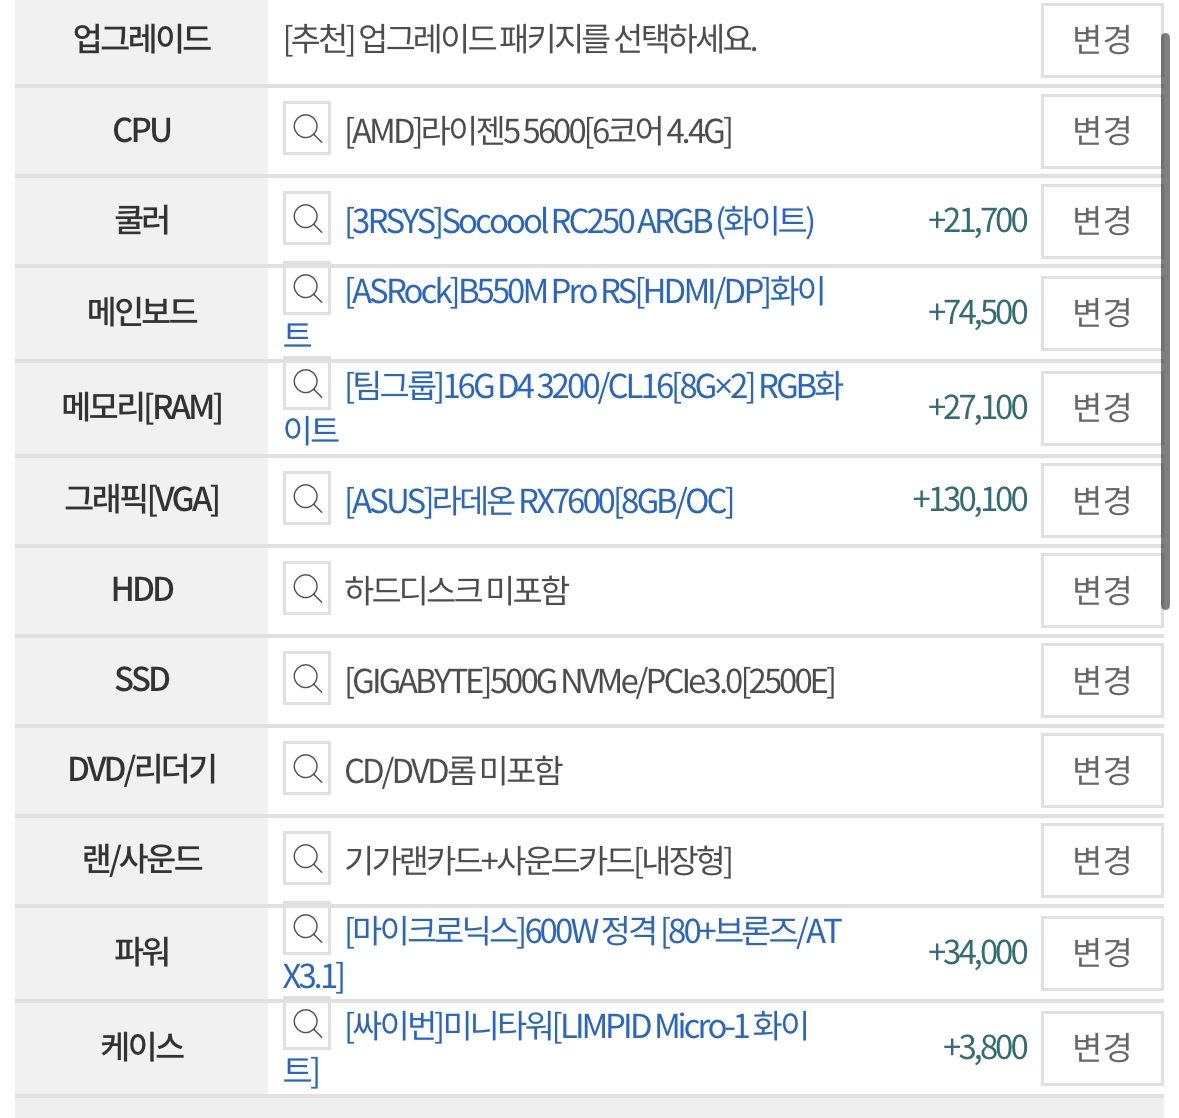This screenshot has height=1118, width=1179.
Task: Click the magnifier icon beside the ASRock motherboard
Action: [x=307, y=290]
